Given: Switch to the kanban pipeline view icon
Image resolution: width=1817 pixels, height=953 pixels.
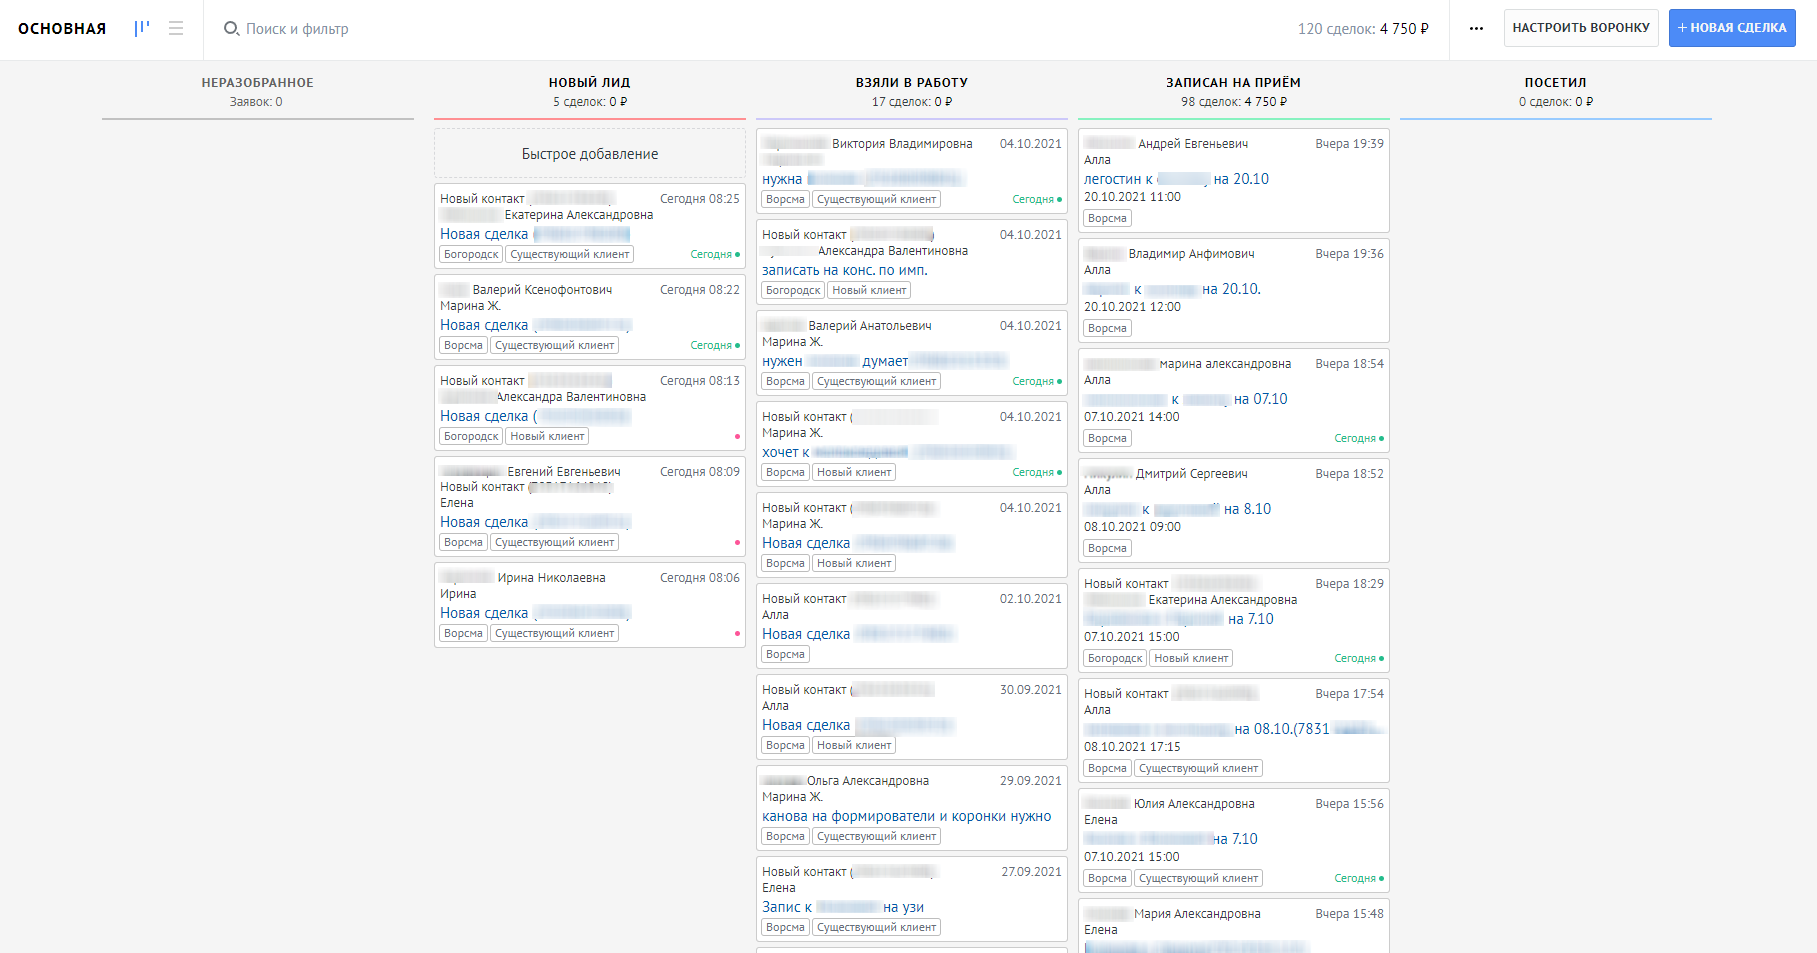Looking at the screenshot, I should (142, 28).
